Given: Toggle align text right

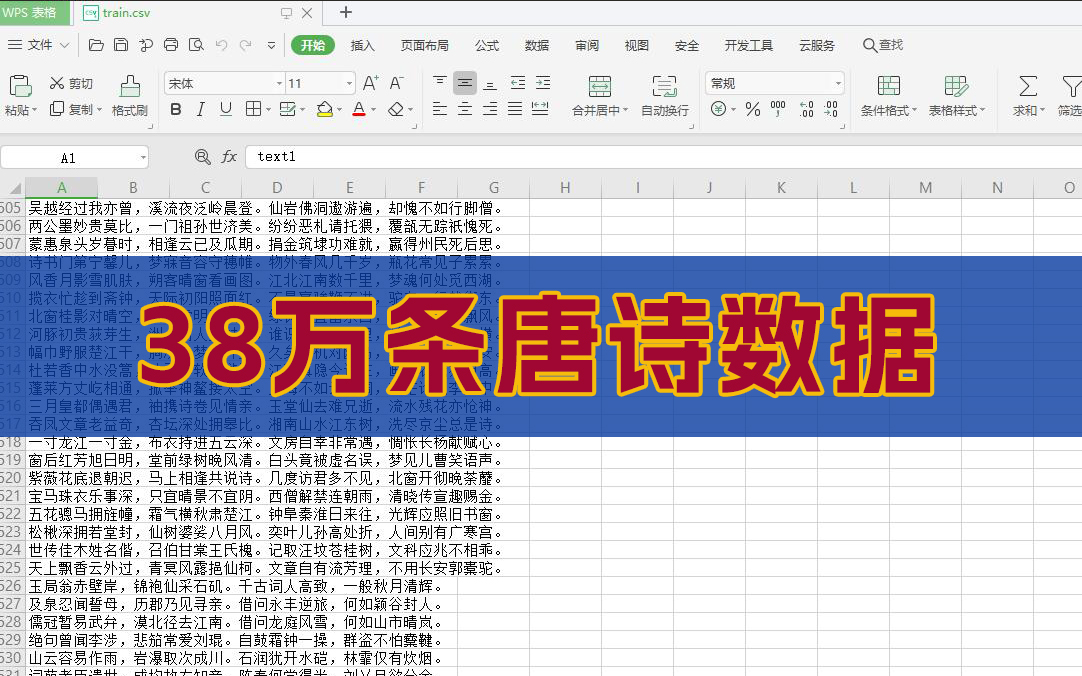Looking at the screenshot, I should click(490, 109).
